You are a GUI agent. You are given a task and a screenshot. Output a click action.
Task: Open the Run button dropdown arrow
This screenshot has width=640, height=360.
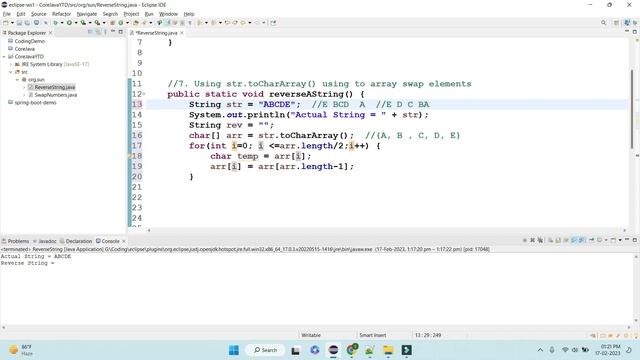tap(76, 23)
